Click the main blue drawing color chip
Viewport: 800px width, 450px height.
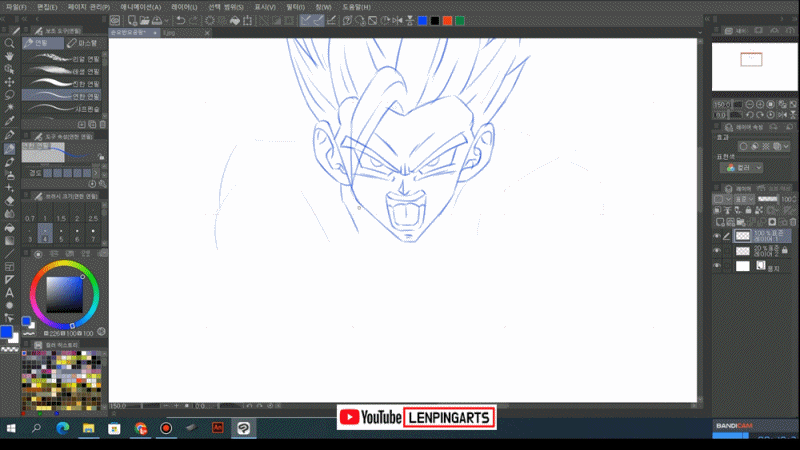[6, 332]
